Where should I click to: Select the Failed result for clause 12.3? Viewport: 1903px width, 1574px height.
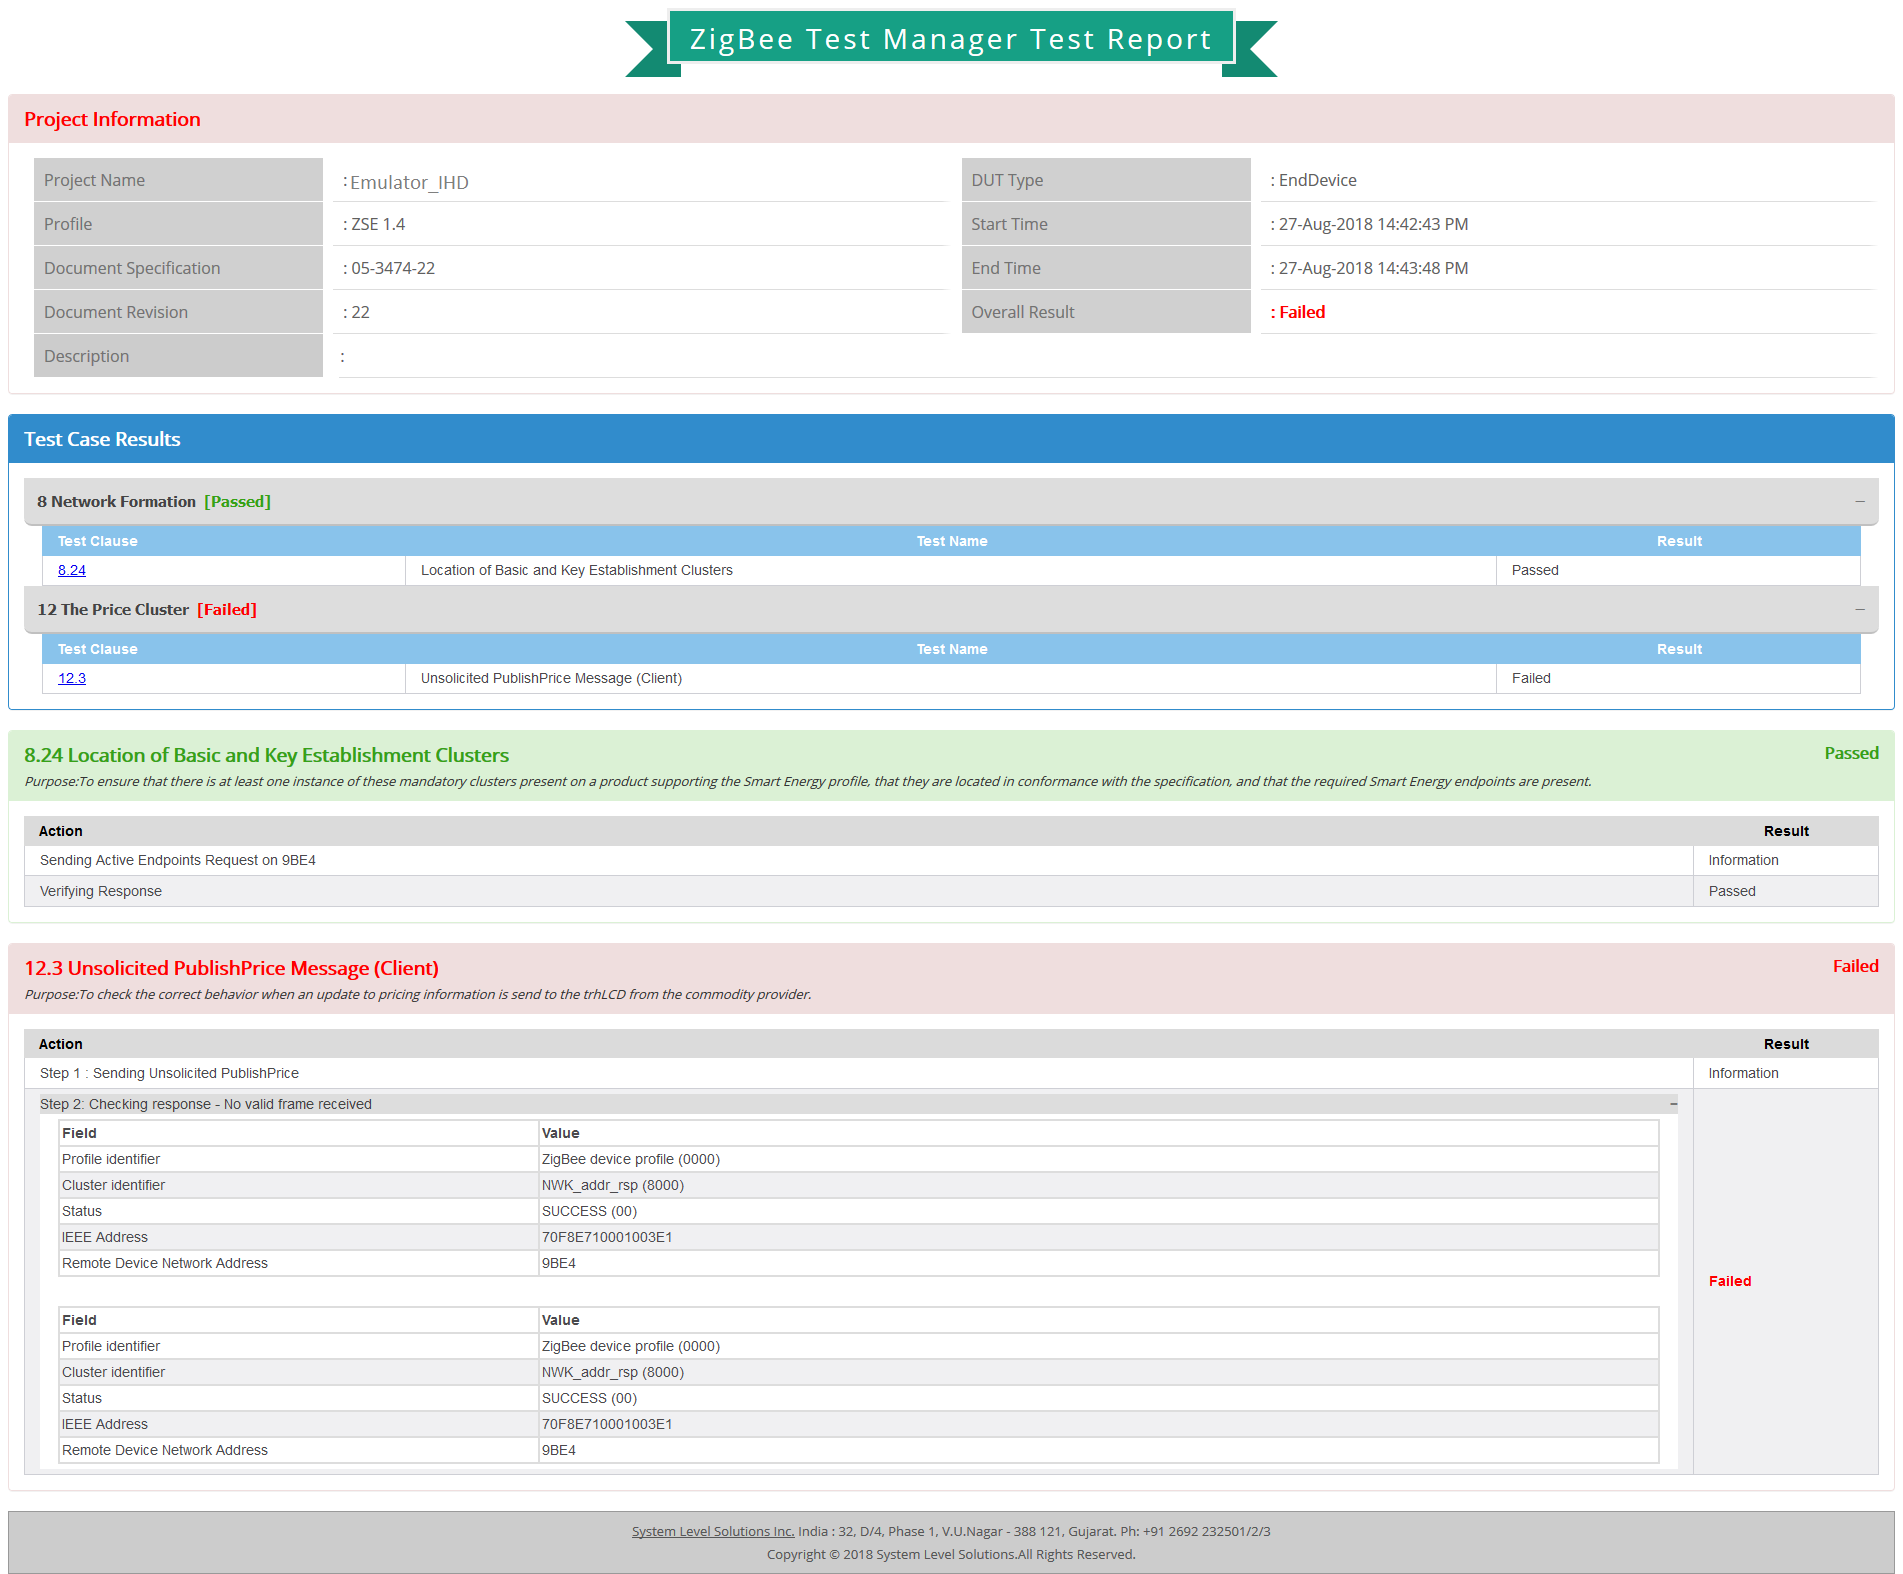pyautogui.click(x=1531, y=678)
